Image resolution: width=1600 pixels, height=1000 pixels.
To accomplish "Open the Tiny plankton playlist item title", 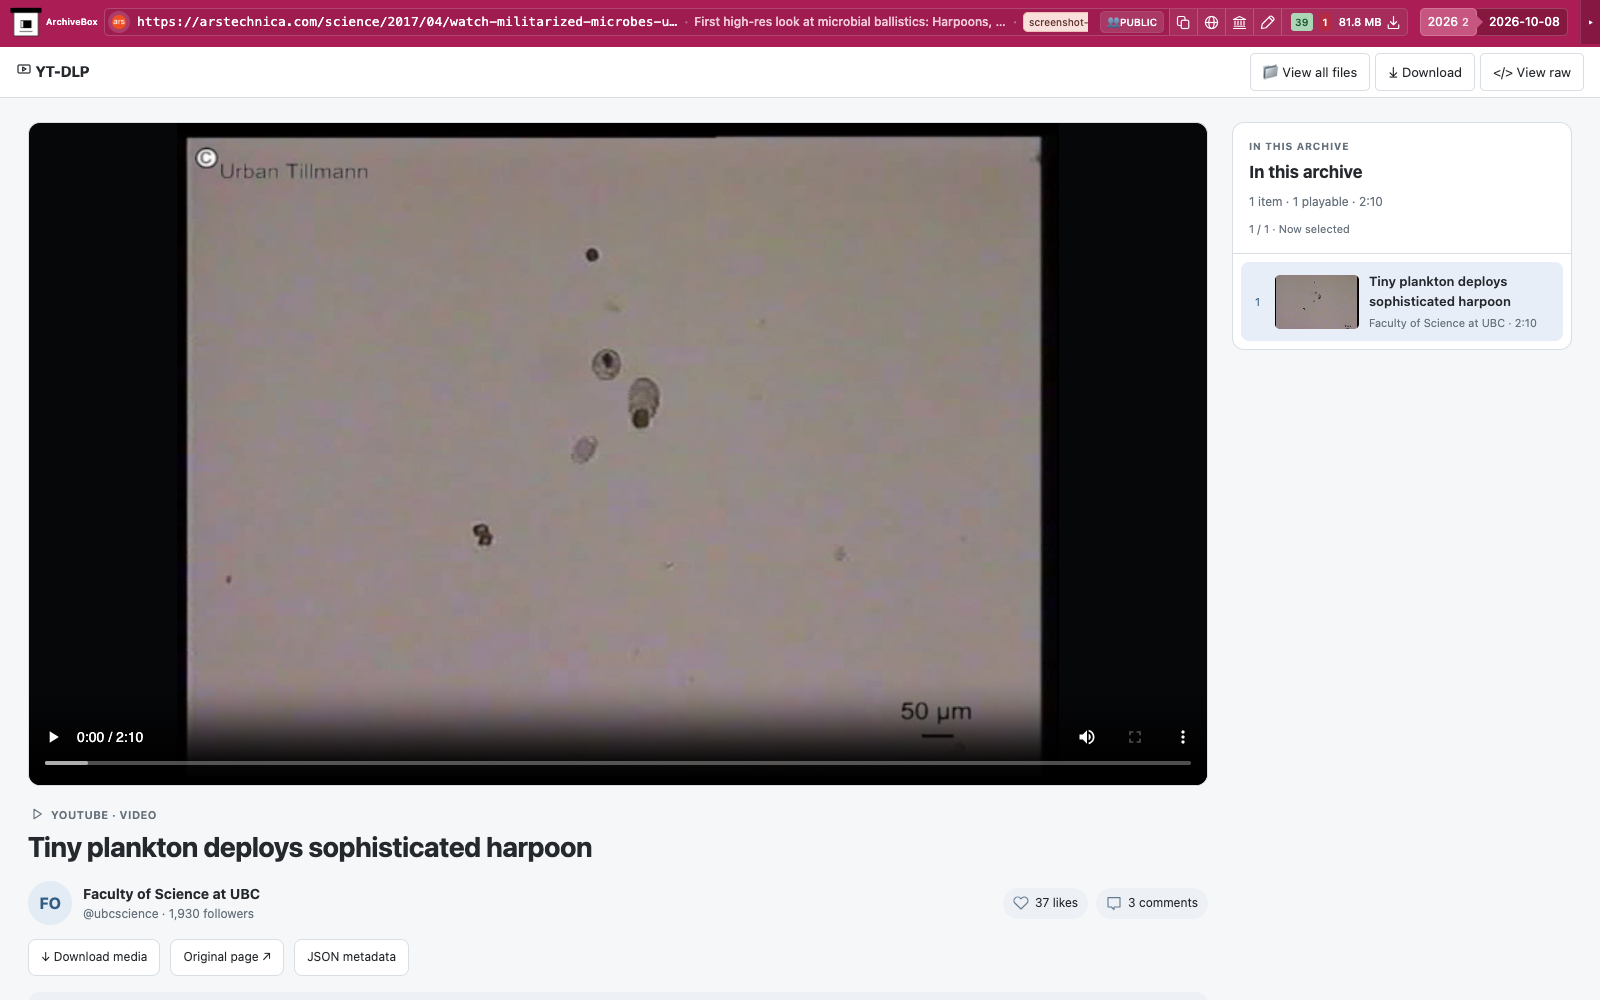I will pos(1440,292).
